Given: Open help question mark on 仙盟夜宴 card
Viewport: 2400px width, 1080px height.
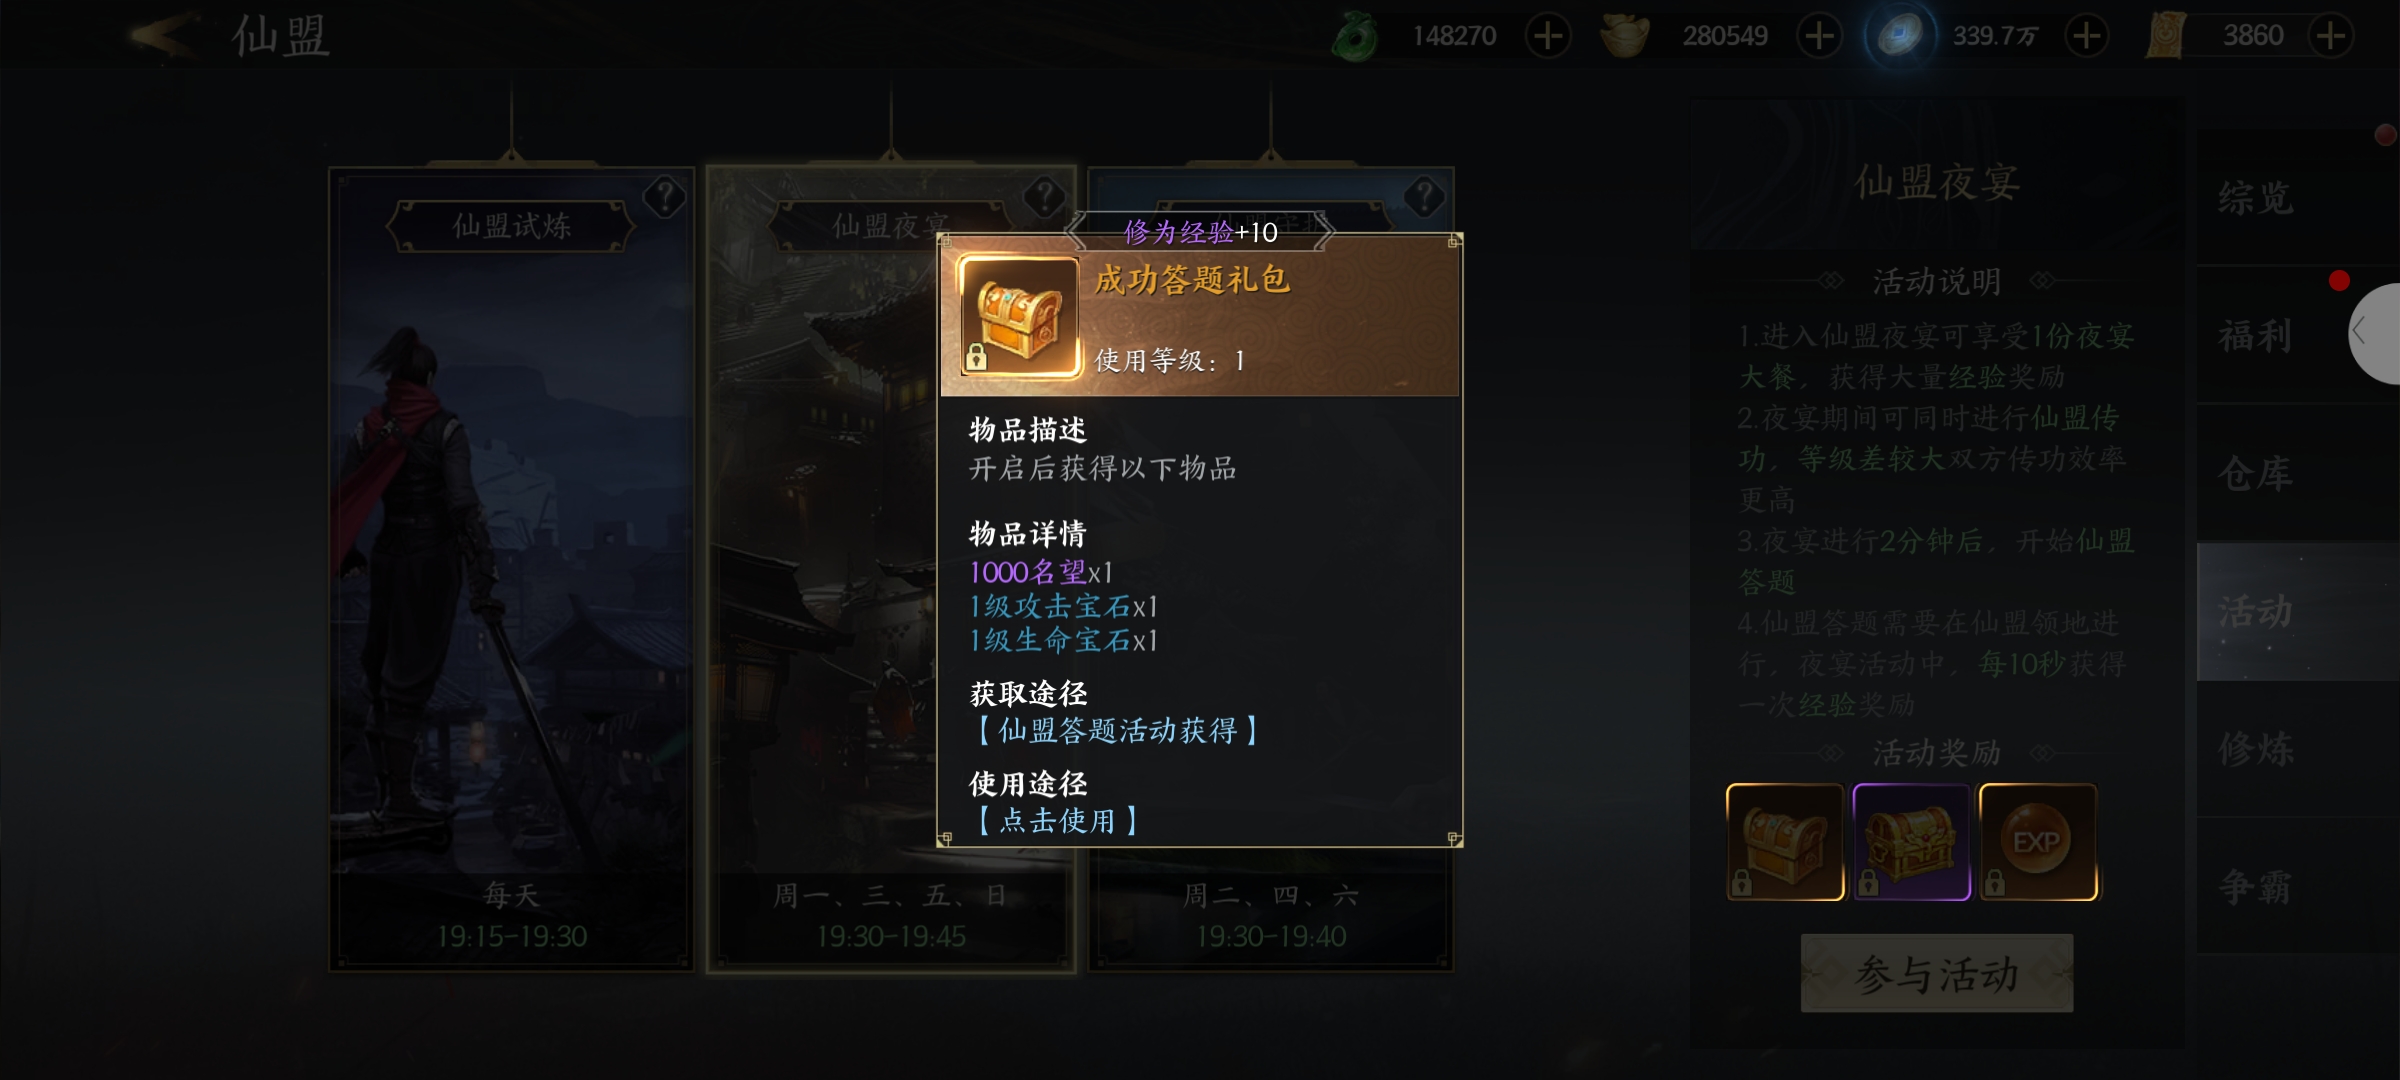Looking at the screenshot, I should 1044,197.
